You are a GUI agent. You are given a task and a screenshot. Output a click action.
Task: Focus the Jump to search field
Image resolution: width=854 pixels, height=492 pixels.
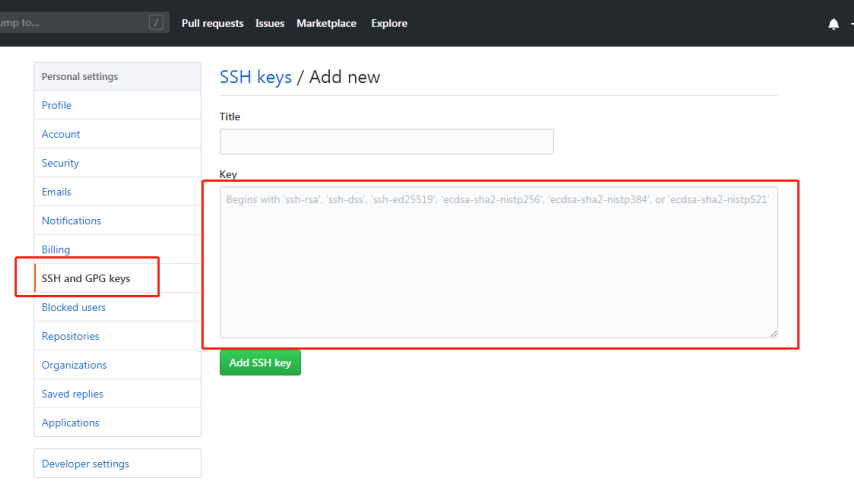tap(82, 22)
